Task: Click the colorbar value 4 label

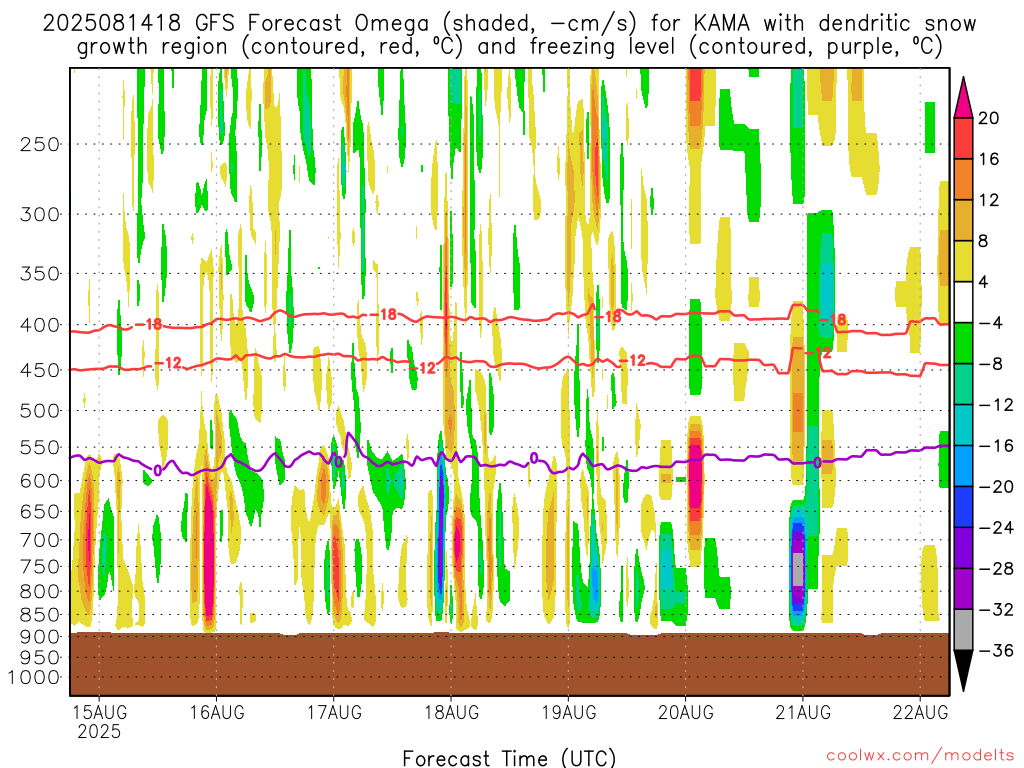Action: point(984,283)
